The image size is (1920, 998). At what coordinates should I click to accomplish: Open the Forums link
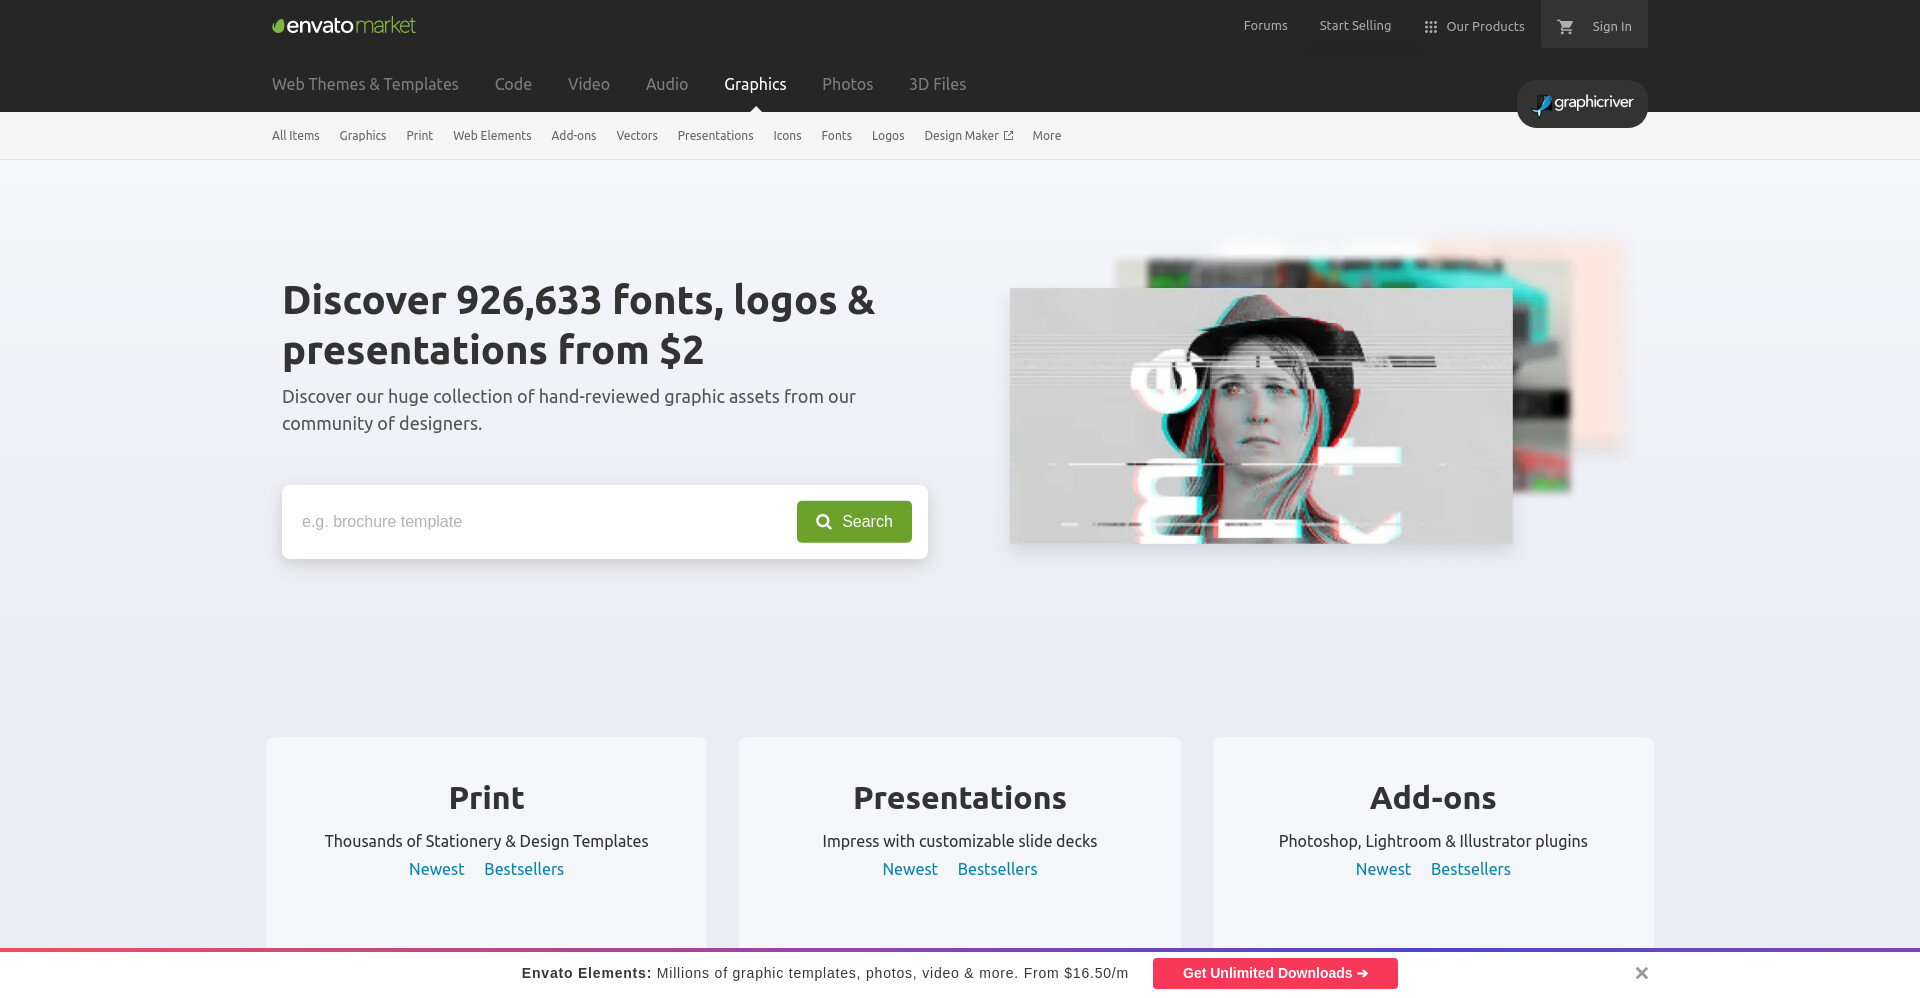click(x=1265, y=26)
